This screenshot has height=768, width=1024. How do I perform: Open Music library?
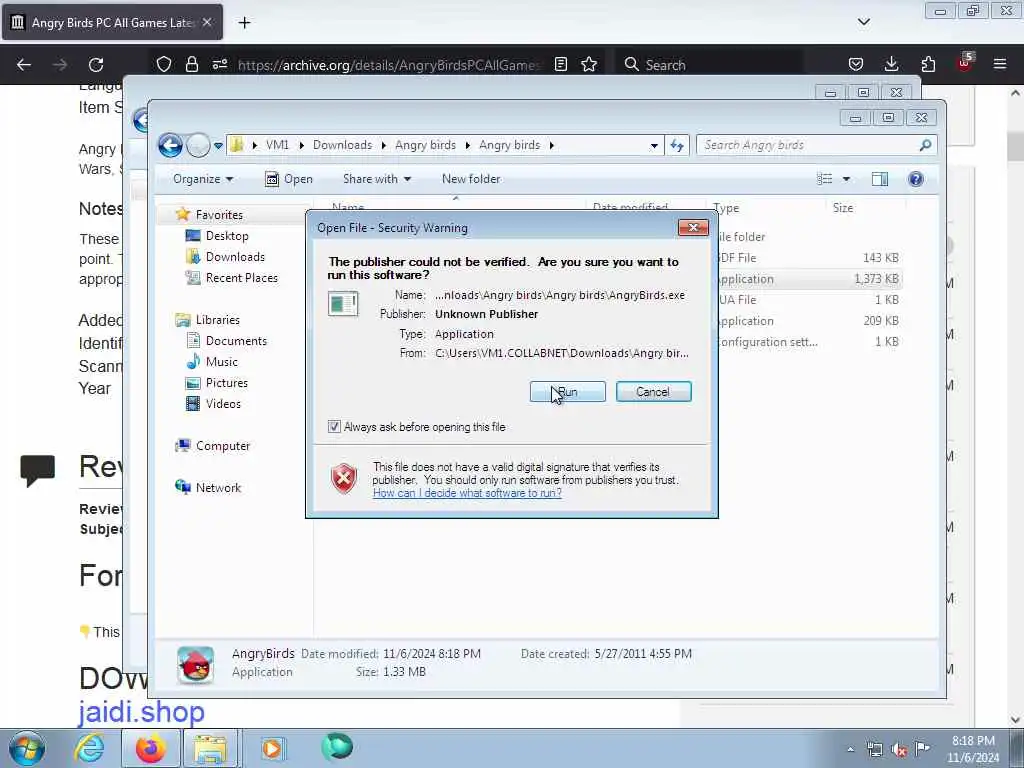[x=221, y=362]
